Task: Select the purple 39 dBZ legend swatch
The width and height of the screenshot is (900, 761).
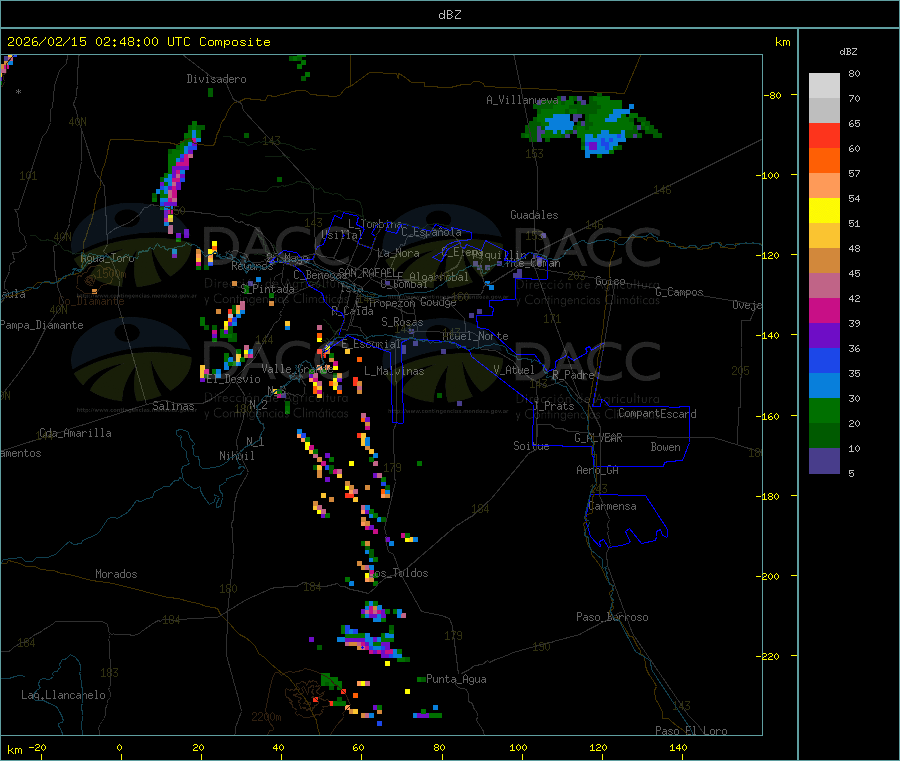Action: [824, 335]
